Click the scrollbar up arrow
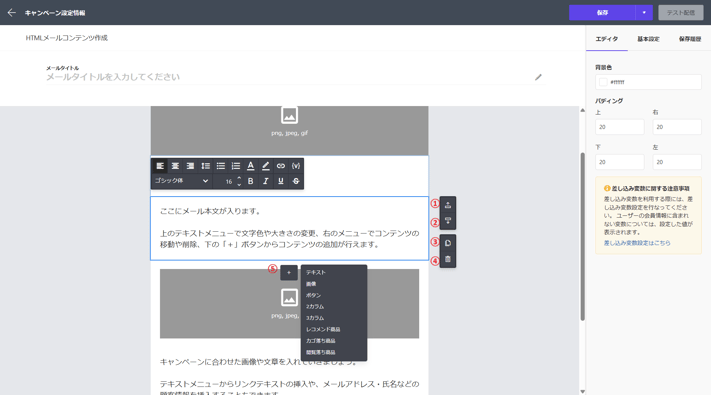 coord(582,111)
